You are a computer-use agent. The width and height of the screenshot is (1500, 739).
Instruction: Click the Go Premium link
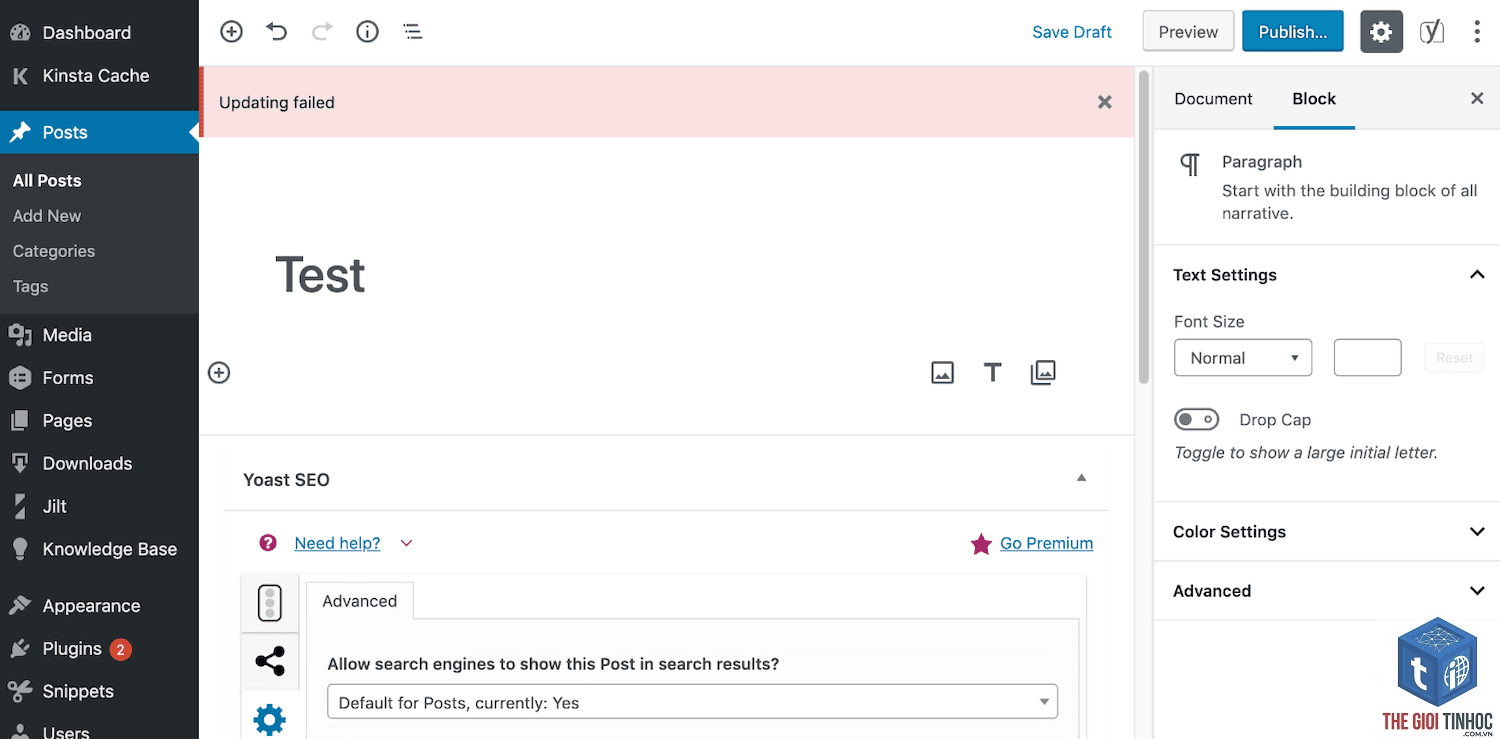[1046, 543]
